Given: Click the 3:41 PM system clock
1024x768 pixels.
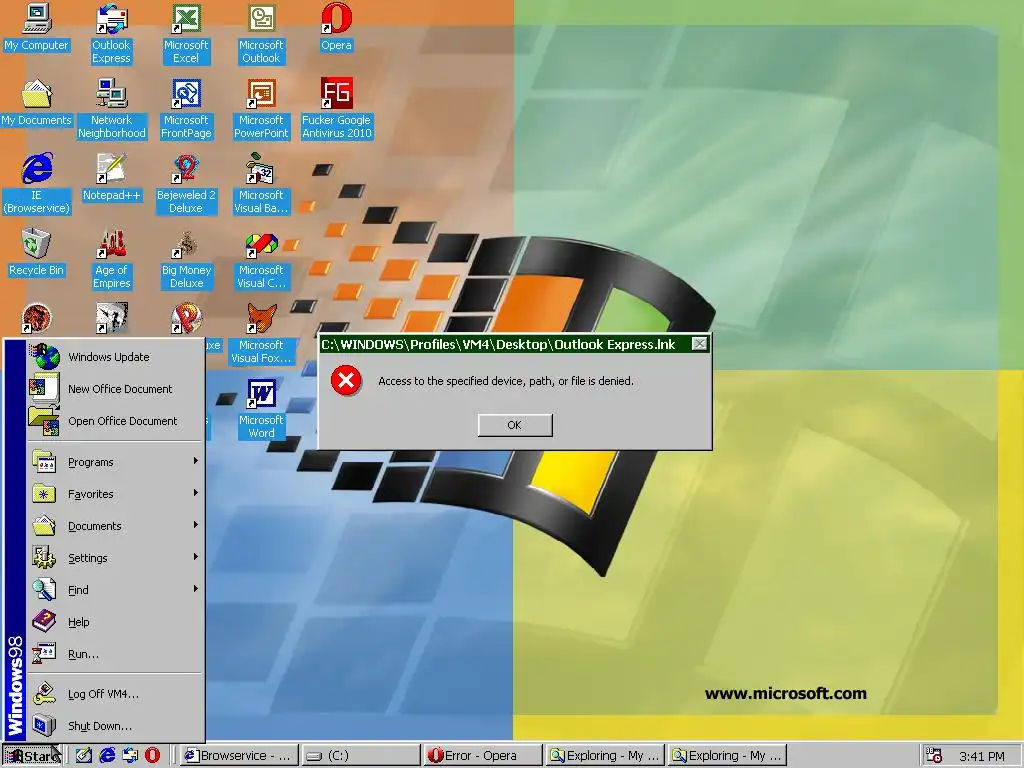Looking at the screenshot, I should [982, 756].
